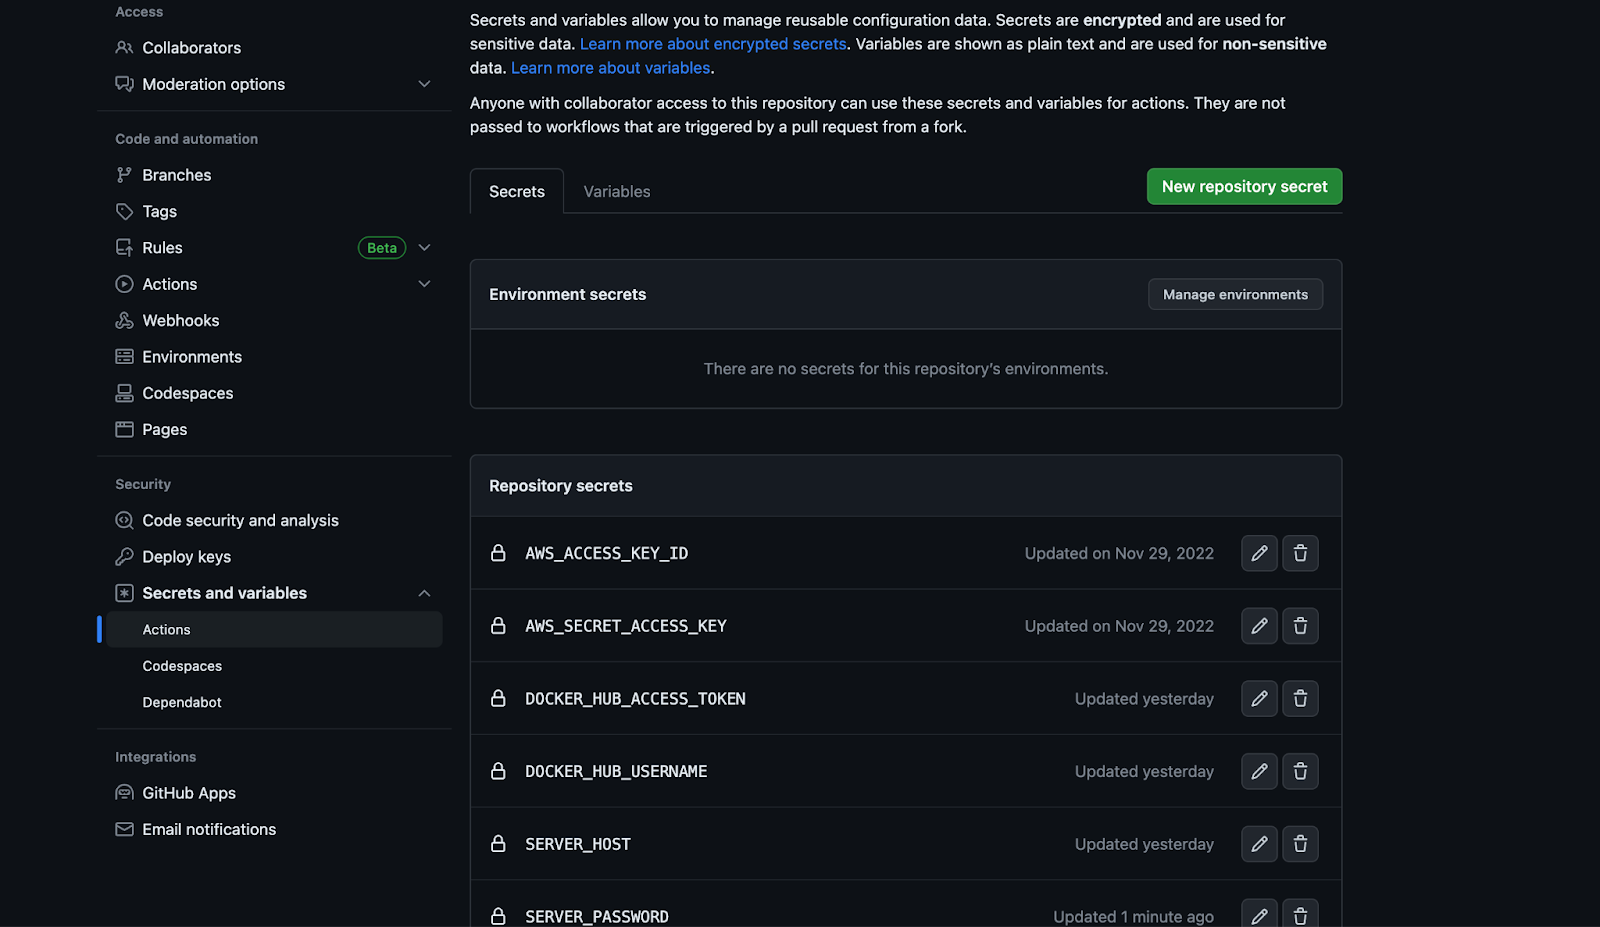The width and height of the screenshot is (1600, 927).
Task: Select the Secrets tab
Action: pyautogui.click(x=516, y=191)
